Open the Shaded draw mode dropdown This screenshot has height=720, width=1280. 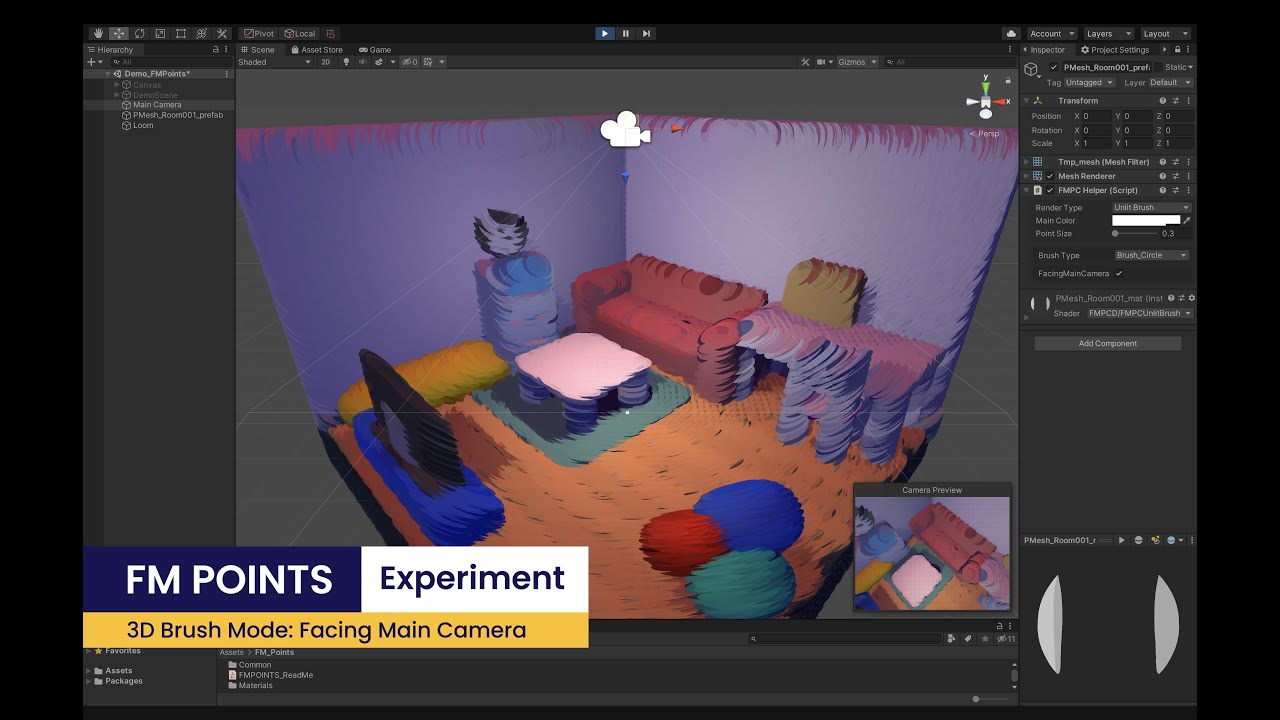click(275, 62)
